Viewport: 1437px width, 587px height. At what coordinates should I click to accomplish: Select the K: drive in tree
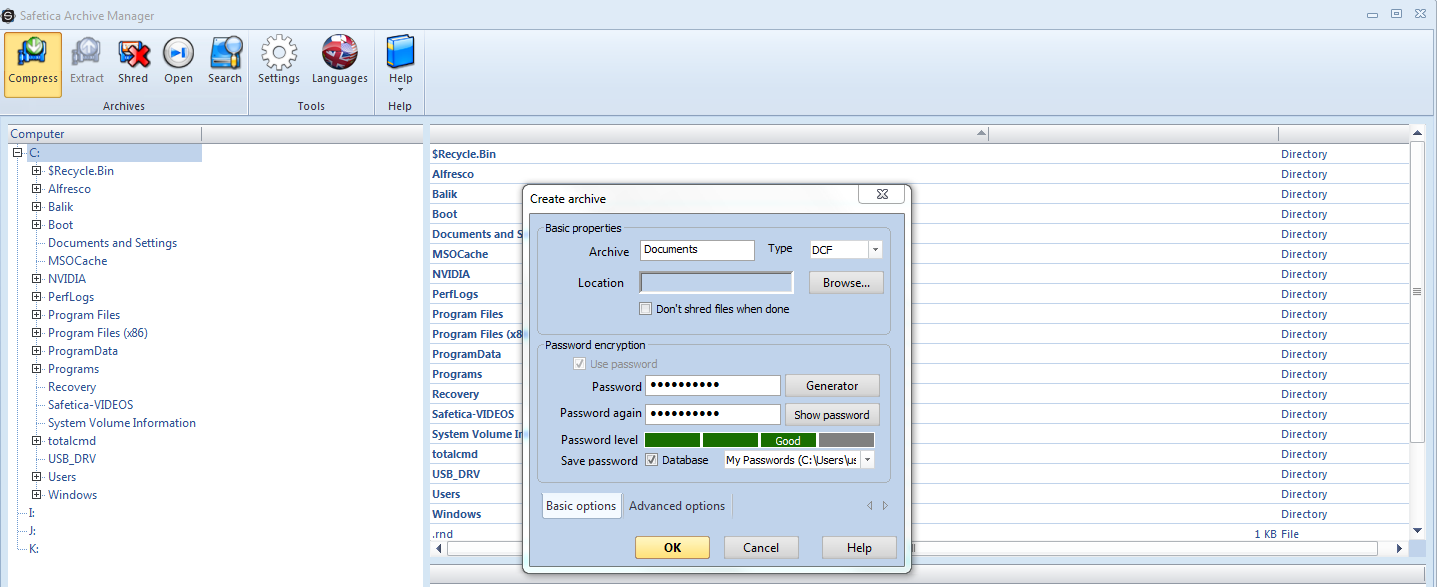[33, 549]
